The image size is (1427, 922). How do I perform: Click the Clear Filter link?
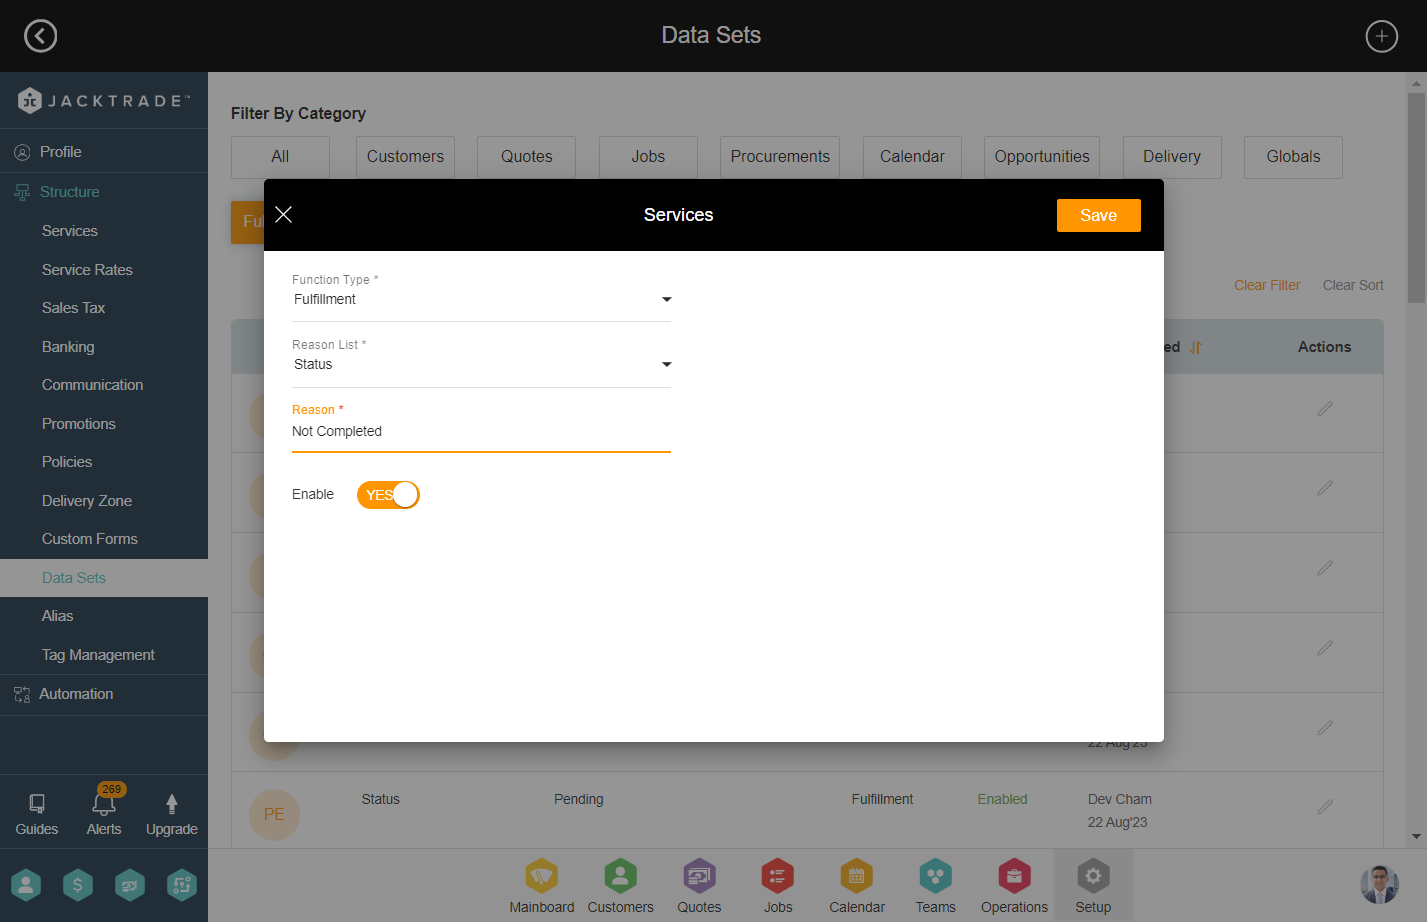pos(1267,285)
